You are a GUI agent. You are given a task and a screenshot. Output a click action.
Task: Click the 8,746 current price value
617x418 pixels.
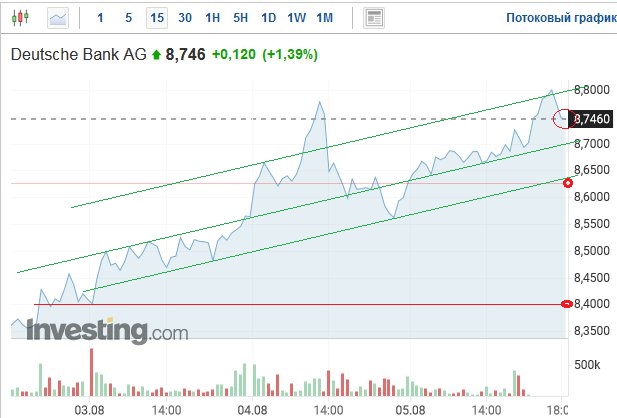[185, 54]
